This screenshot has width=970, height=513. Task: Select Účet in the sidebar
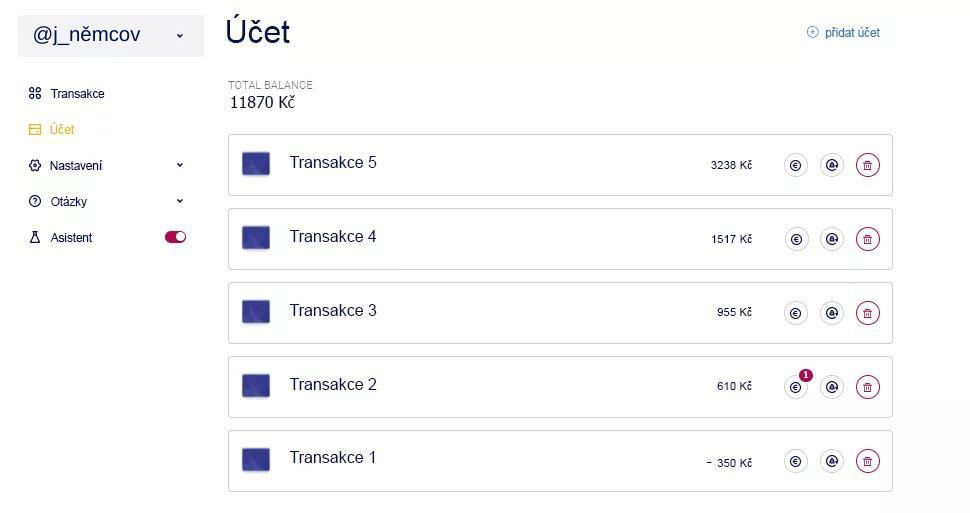pyautogui.click(x=61, y=130)
